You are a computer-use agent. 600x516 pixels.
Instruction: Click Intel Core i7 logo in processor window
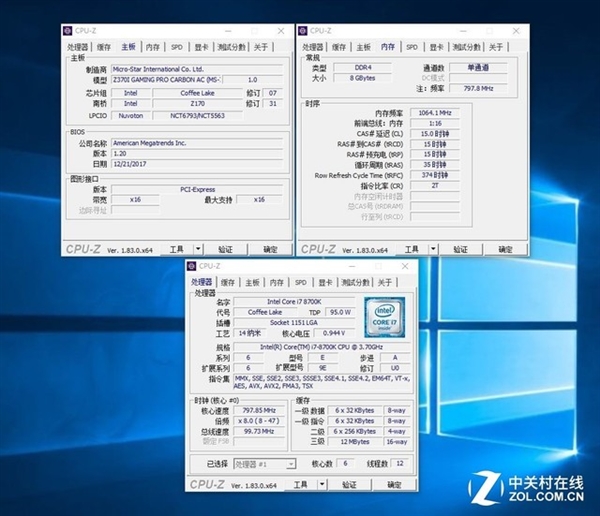click(385, 317)
